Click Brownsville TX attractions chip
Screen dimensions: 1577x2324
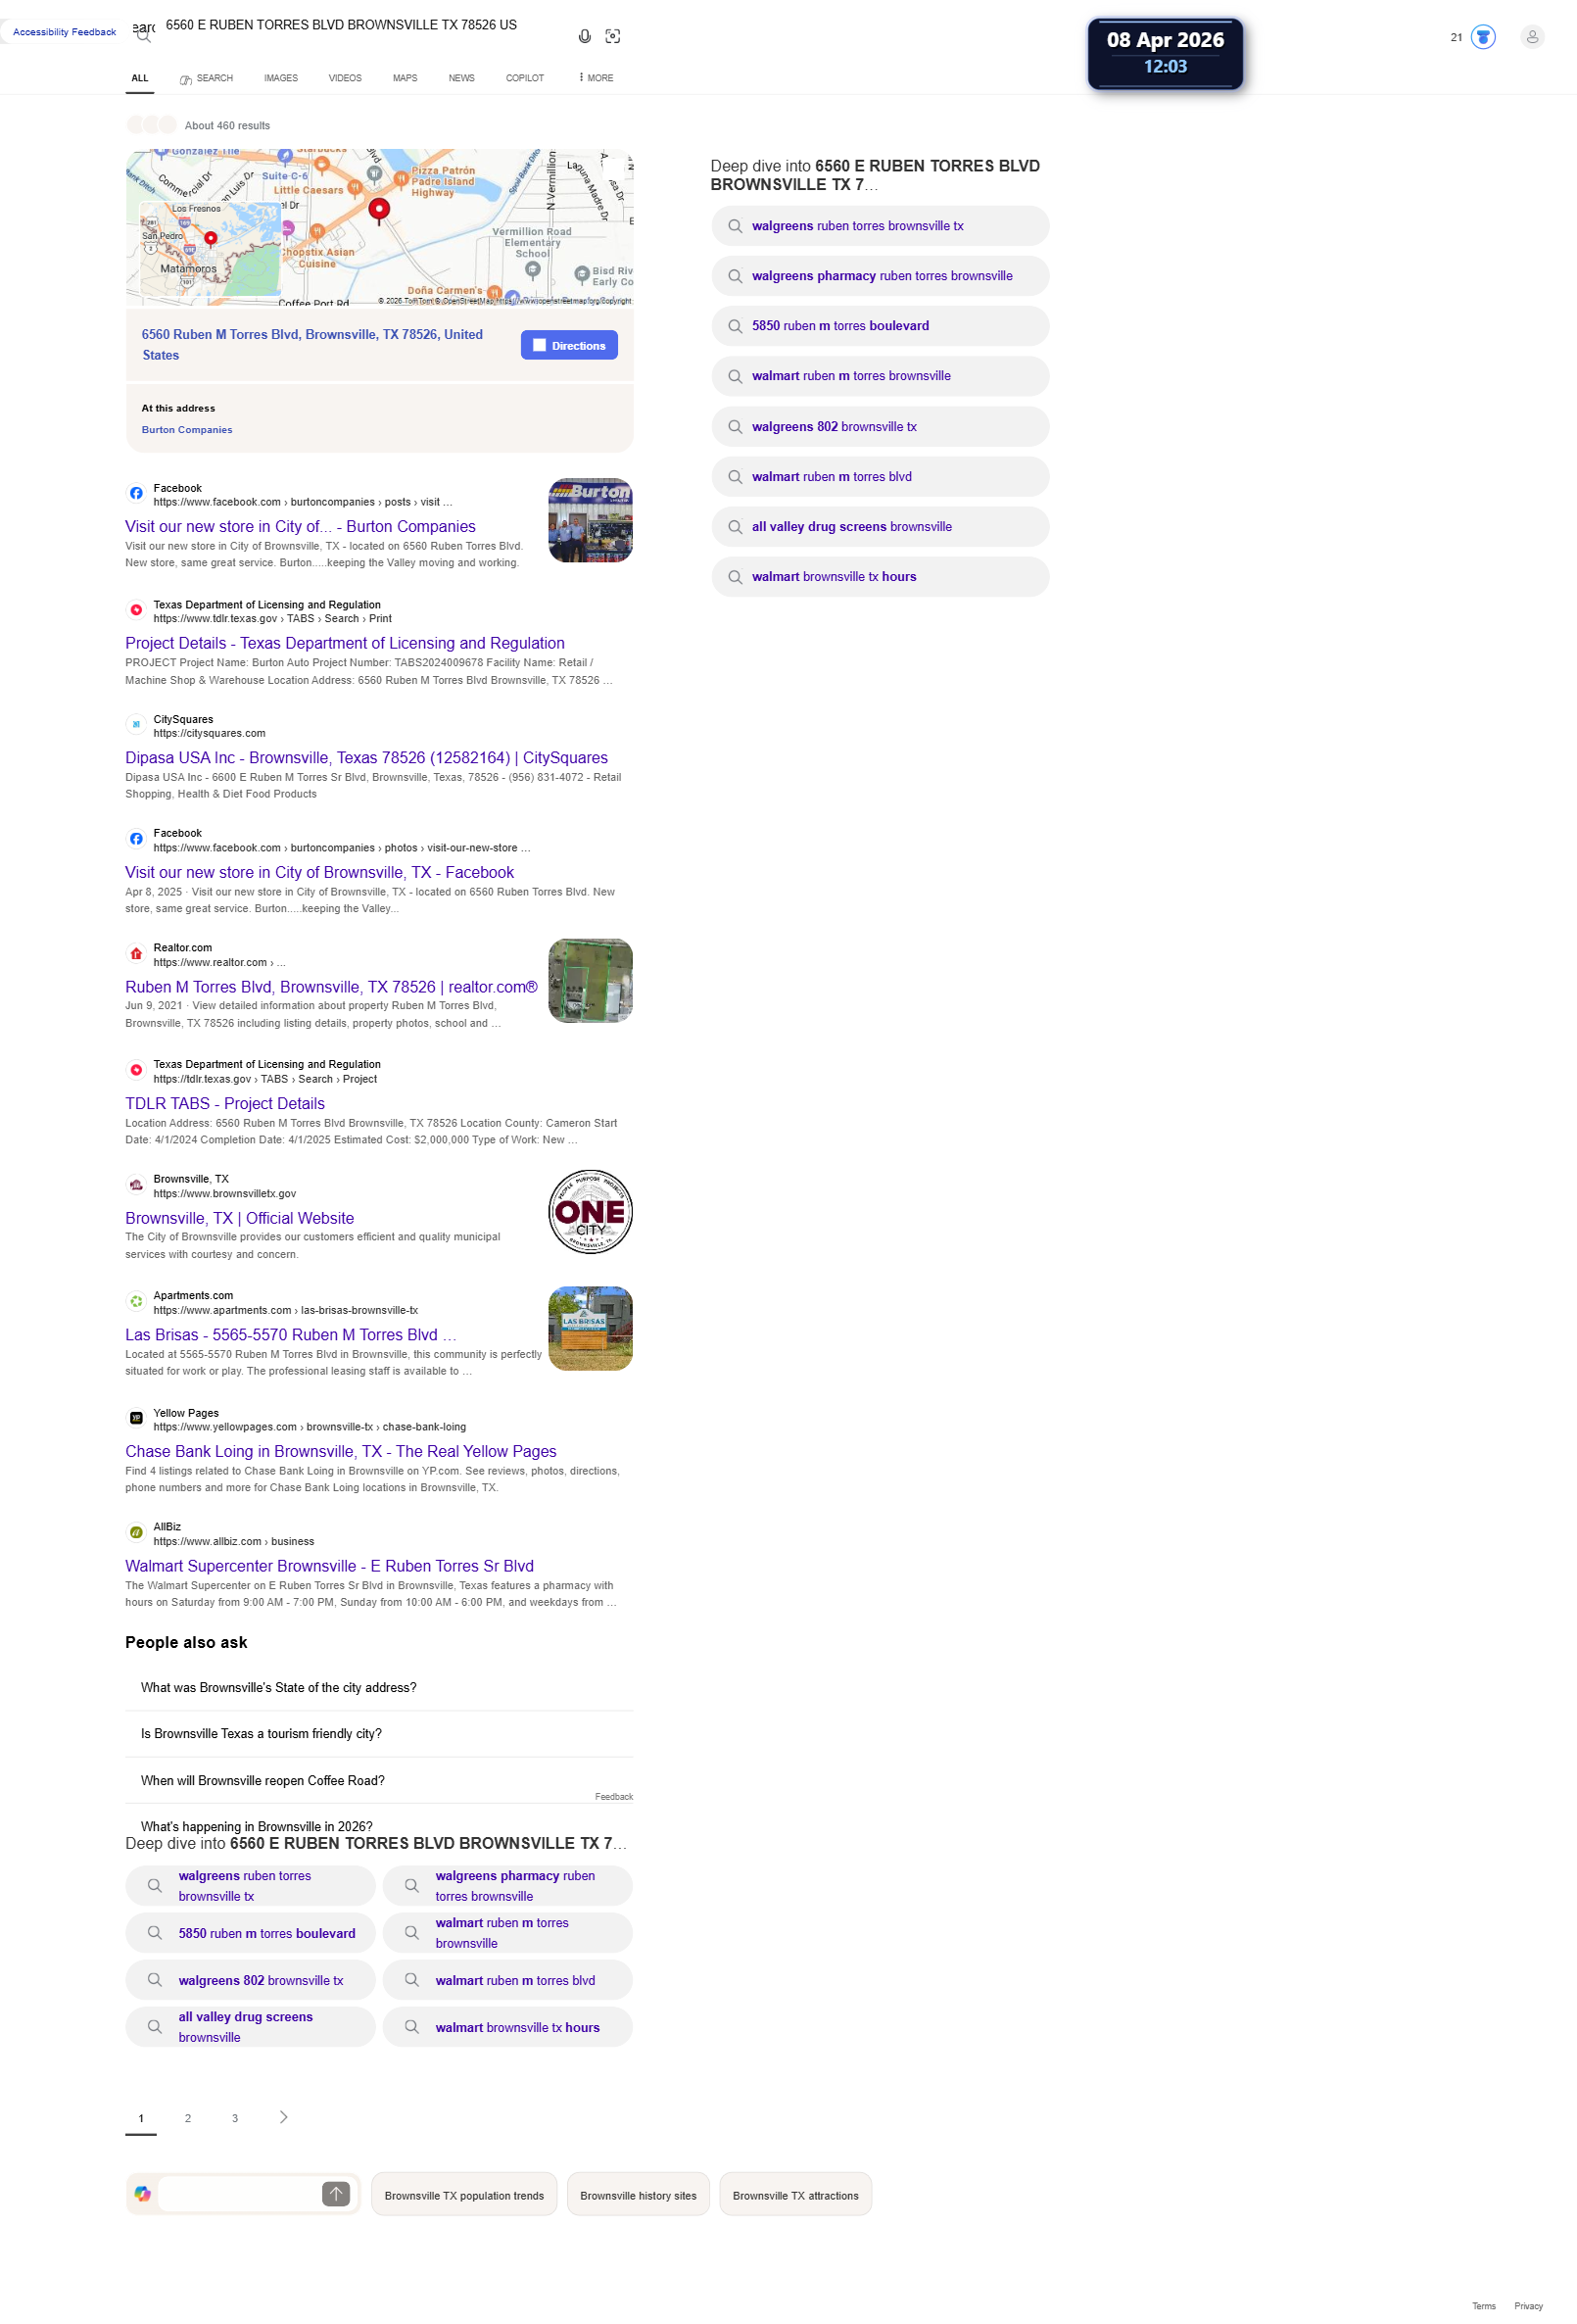tap(796, 2196)
